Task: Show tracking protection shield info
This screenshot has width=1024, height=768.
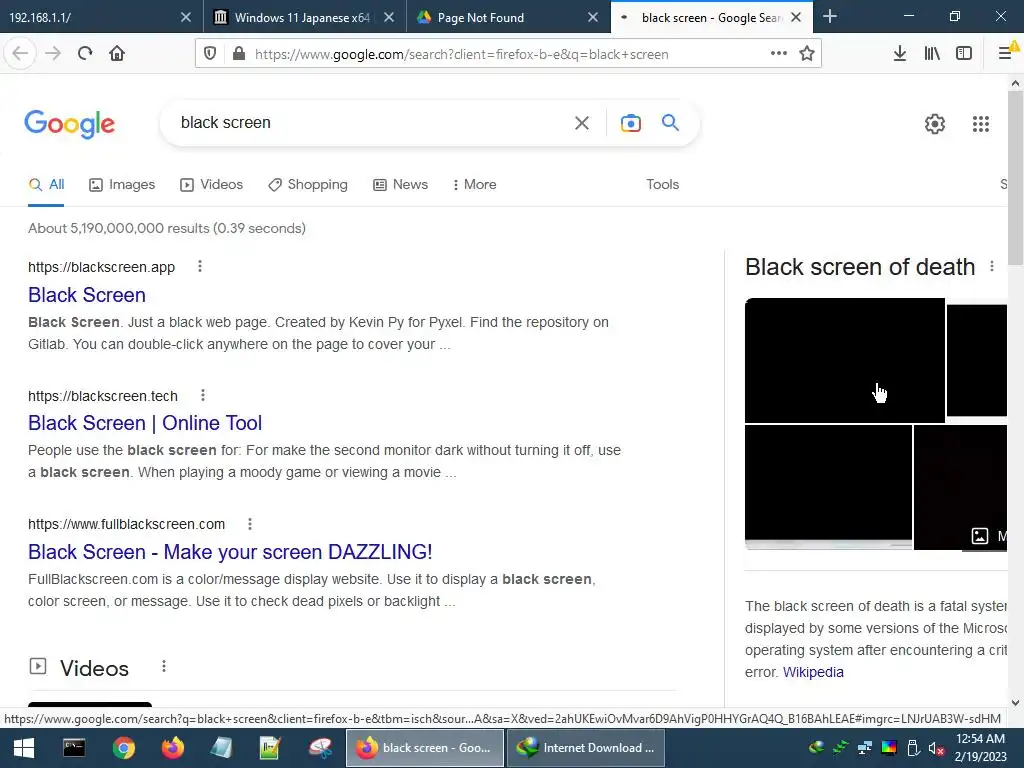Action: (210, 54)
